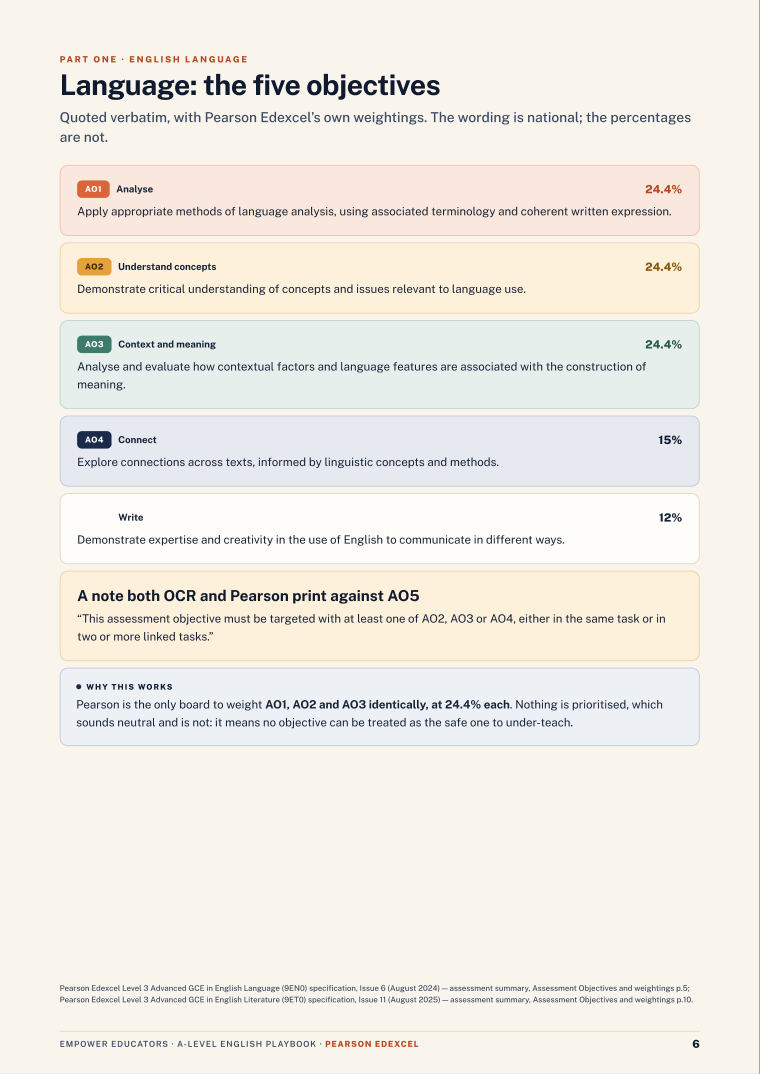The image size is (760, 1074).
Task: Click EMPOWER EDUCATORS footer text
Action: click(x=114, y=1044)
